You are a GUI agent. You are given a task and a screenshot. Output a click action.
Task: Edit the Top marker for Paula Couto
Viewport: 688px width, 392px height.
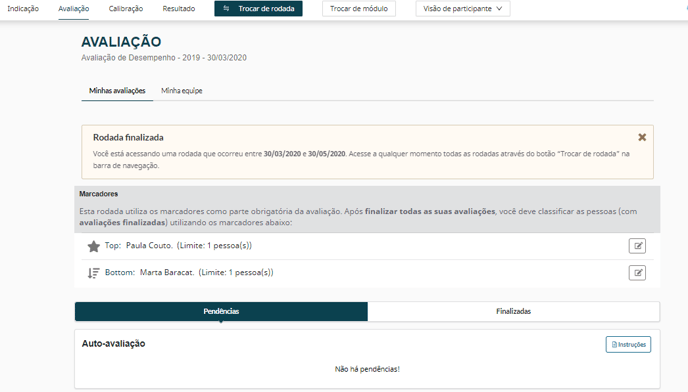coord(637,246)
